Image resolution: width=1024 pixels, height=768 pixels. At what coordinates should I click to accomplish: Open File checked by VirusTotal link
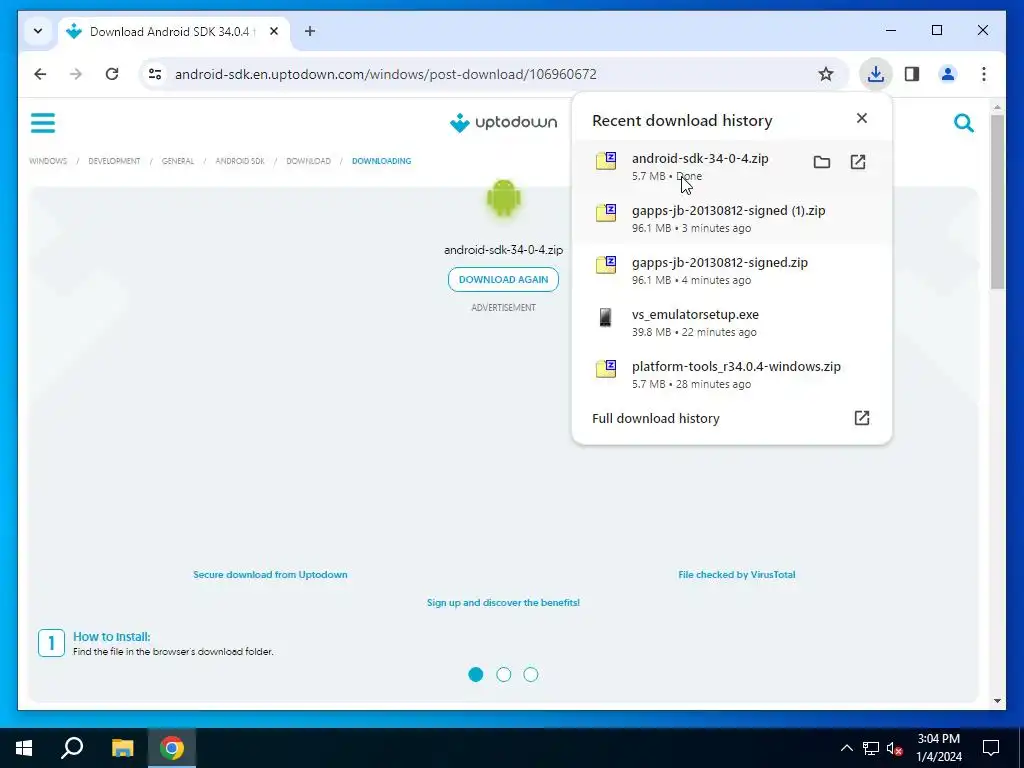pyautogui.click(x=737, y=575)
